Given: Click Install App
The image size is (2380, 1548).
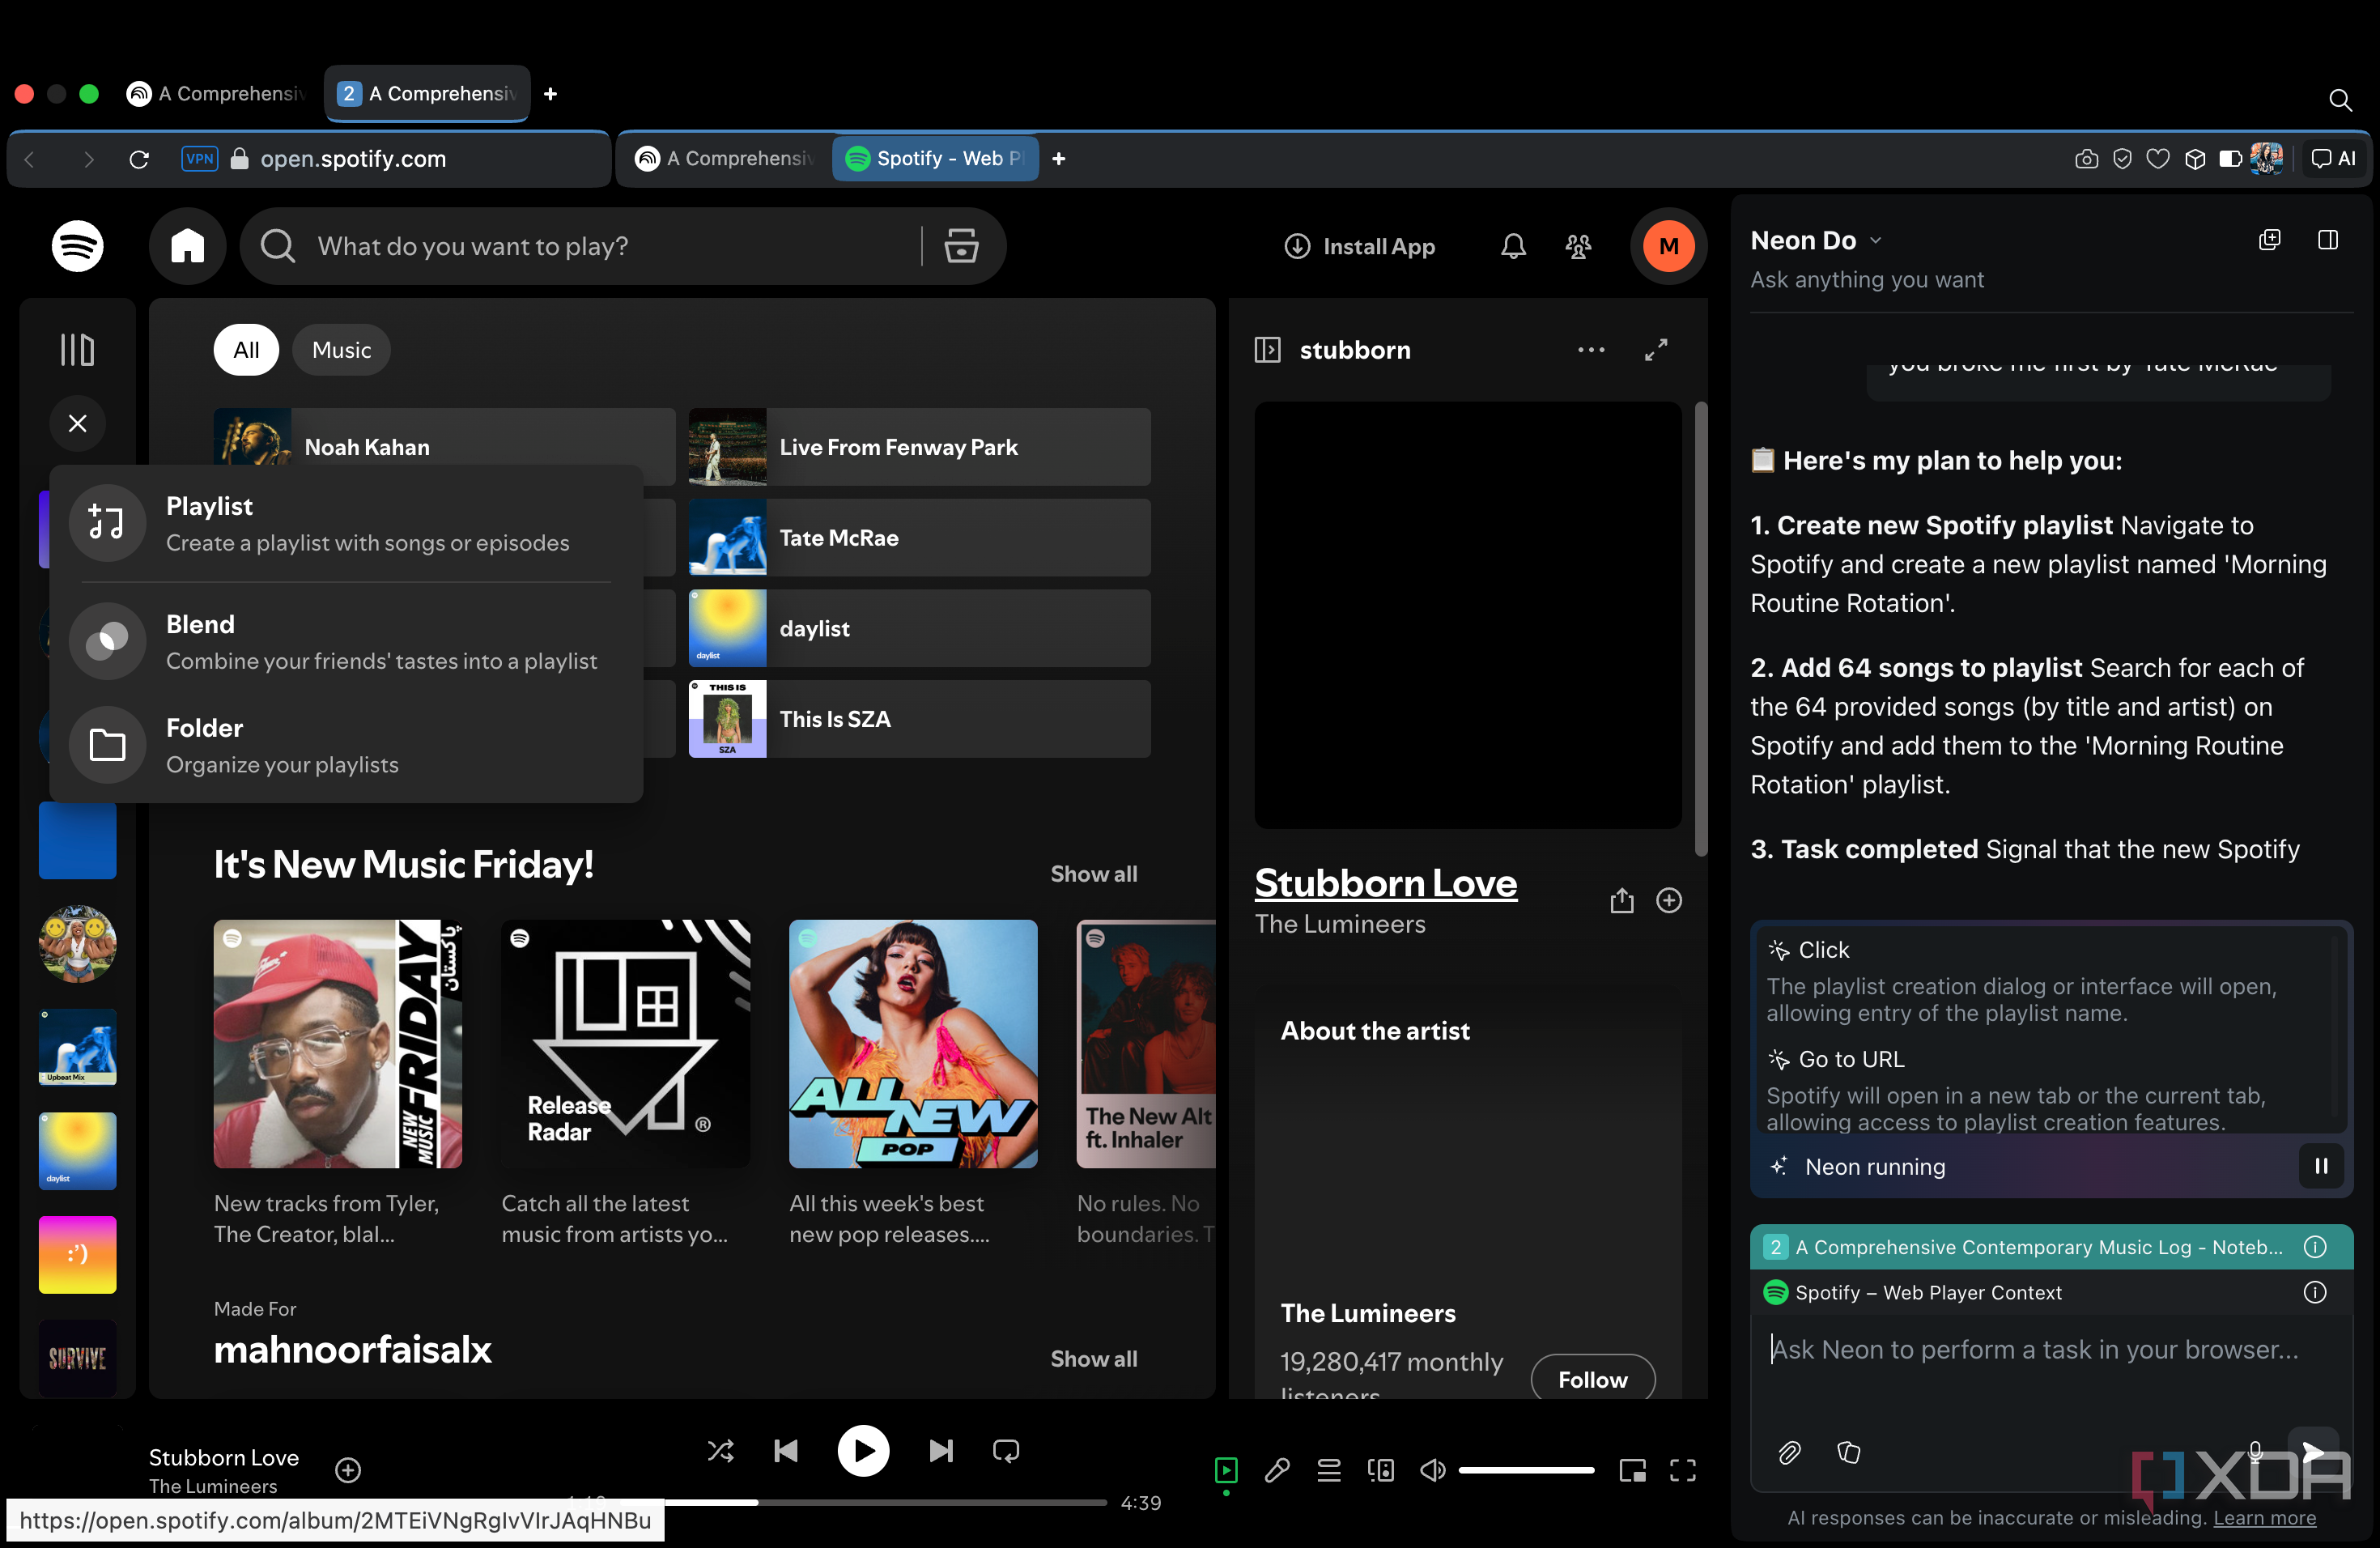Looking at the screenshot, I should pos(1360,246).
